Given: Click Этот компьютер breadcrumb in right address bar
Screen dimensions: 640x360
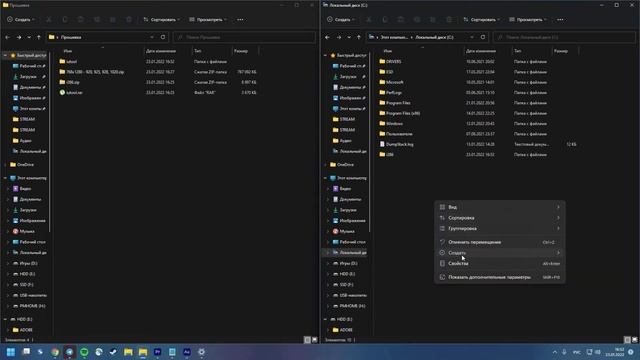Looking at the screenshot, I should 394,37.
